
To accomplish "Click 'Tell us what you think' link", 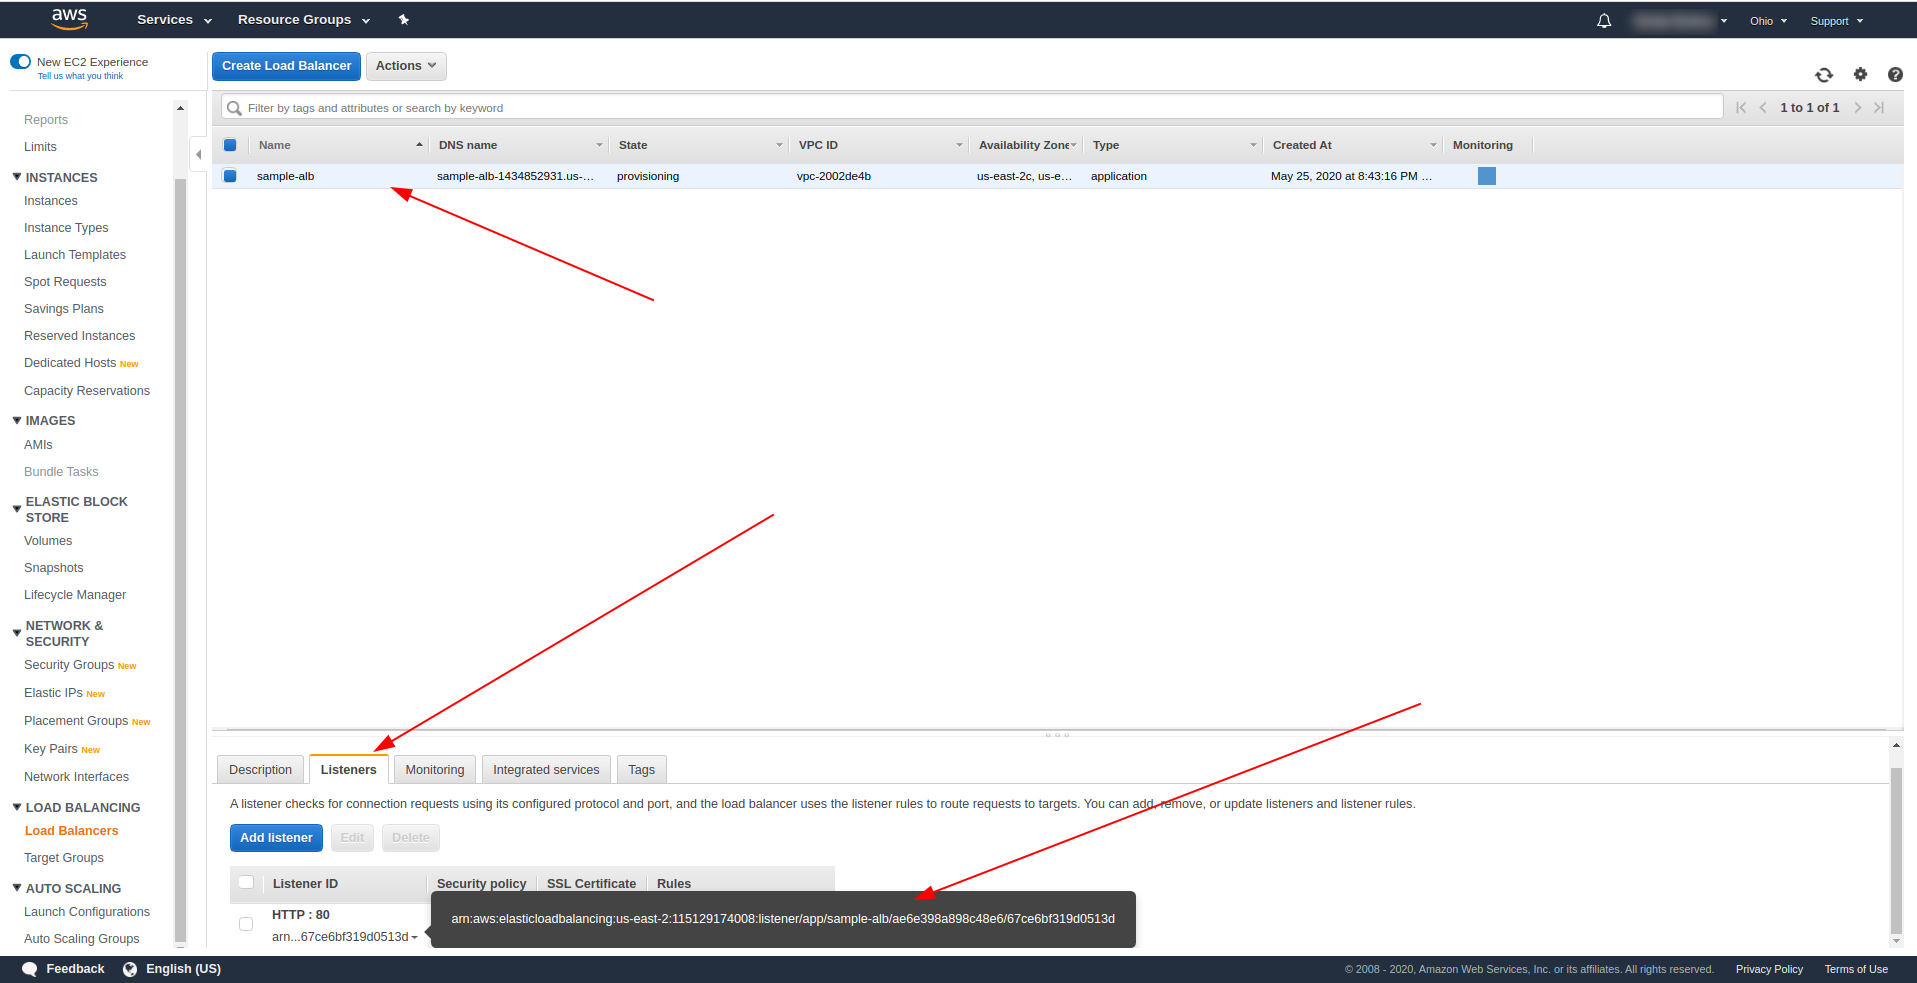I will pos(80,76).
